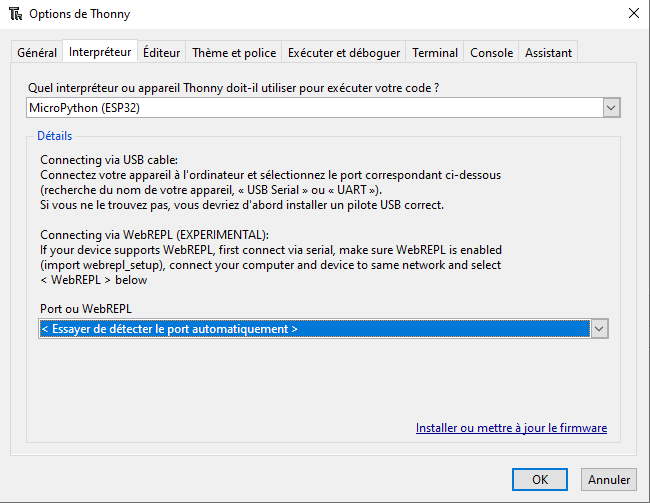Image resolution: width=650 pixels, height=503 pixels.
Task: Open Installer ou mettre à jour le firmware link
Action: (511, 428)
